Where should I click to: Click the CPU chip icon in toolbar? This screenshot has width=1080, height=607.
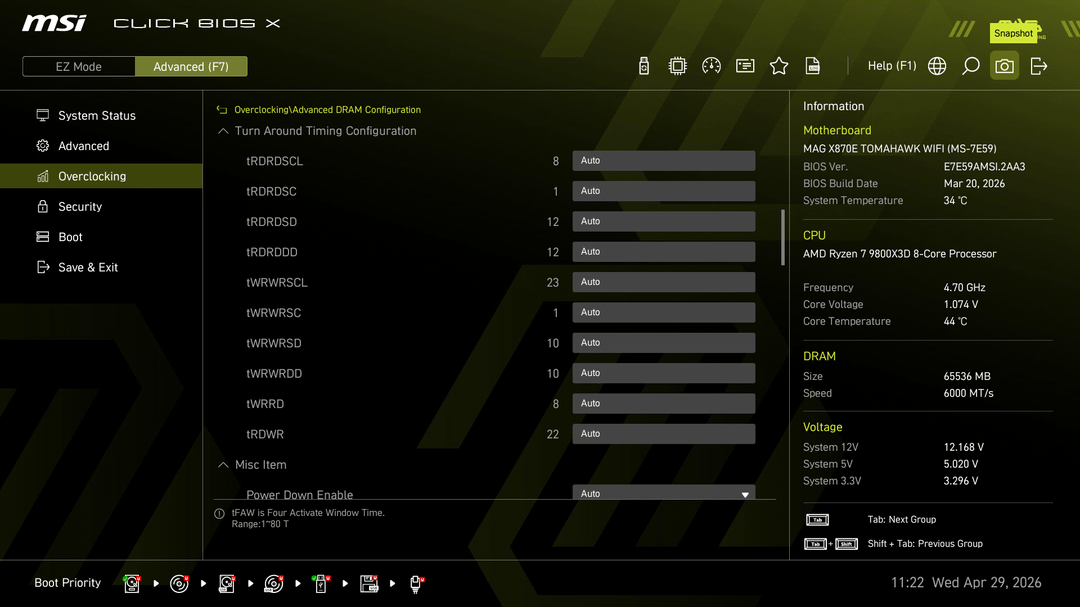[x=677, y=66]
